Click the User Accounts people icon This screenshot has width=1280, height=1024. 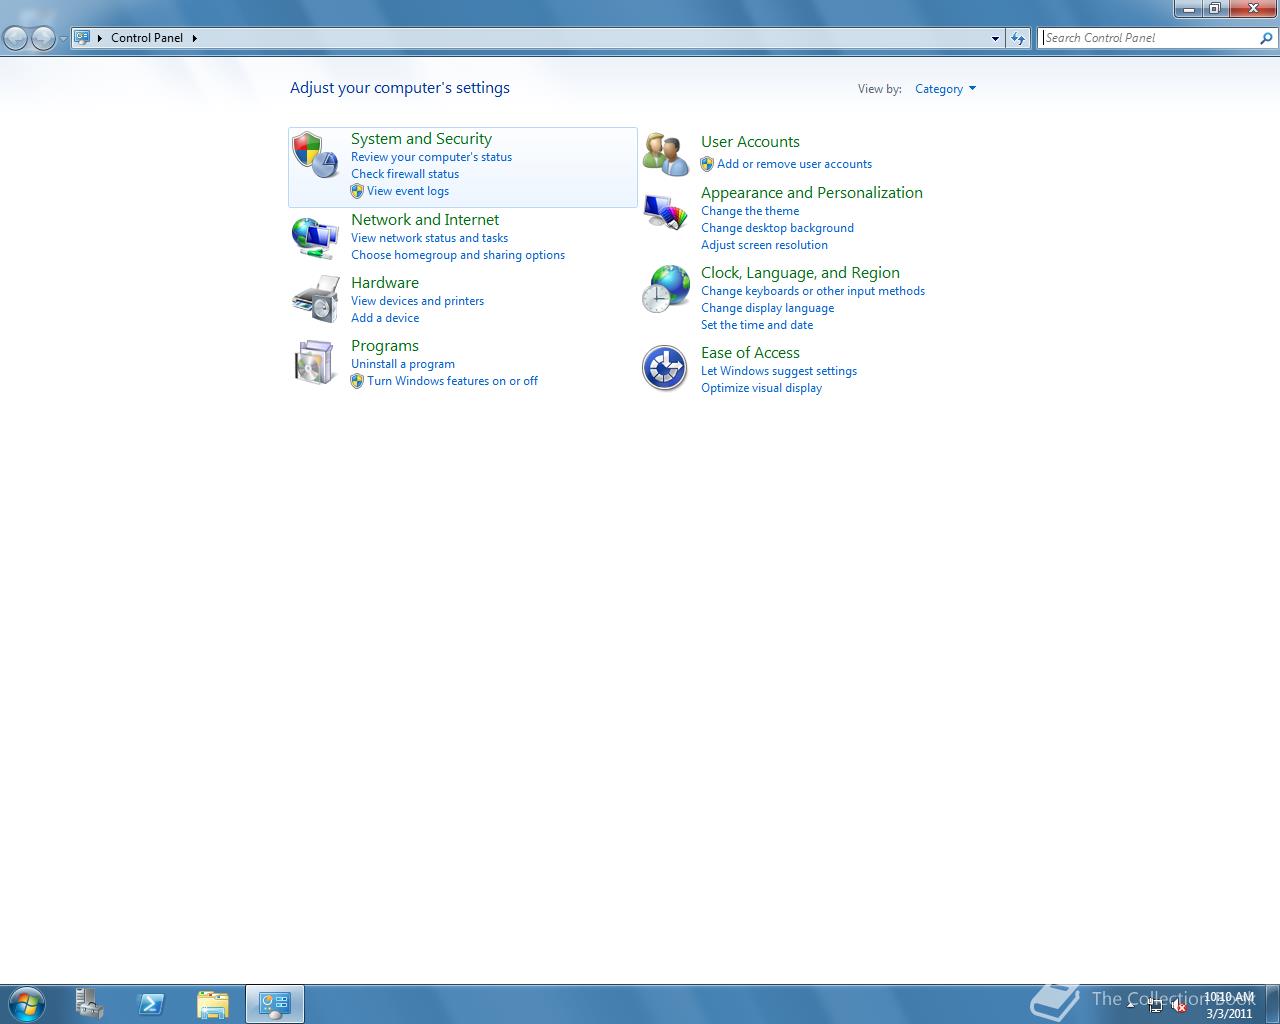(x=665, y=154)
